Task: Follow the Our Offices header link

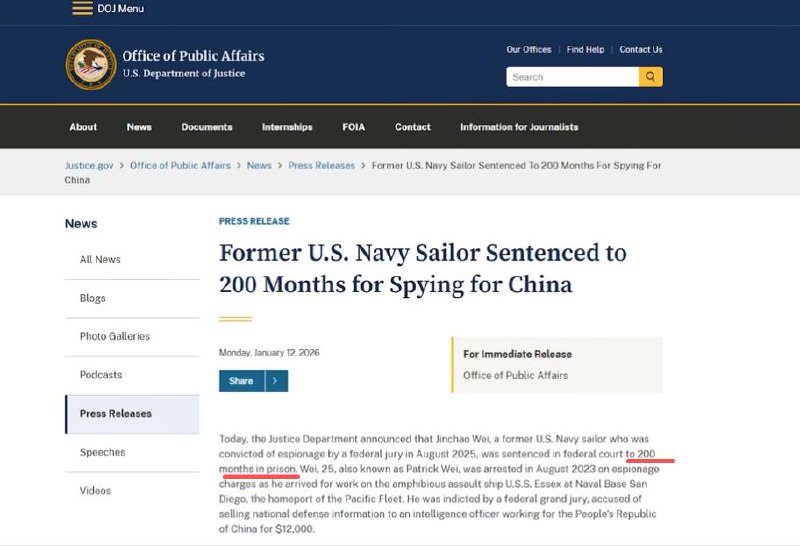Action: click(x=529, y=50)
